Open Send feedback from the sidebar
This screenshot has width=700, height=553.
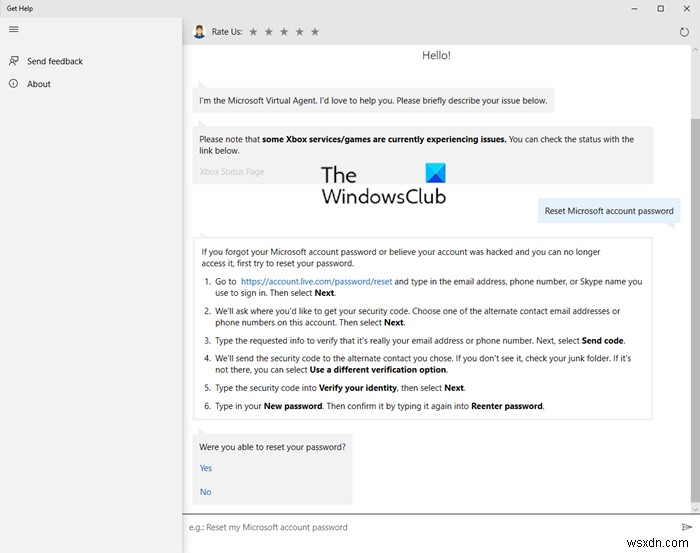click(x=55, y=61)
